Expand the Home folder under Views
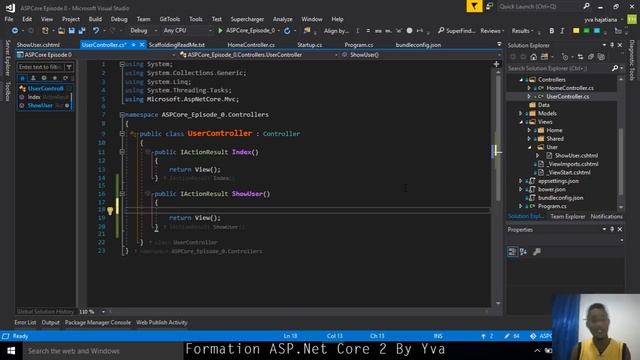This screenshot has height=360, width=640. point(529,130)
